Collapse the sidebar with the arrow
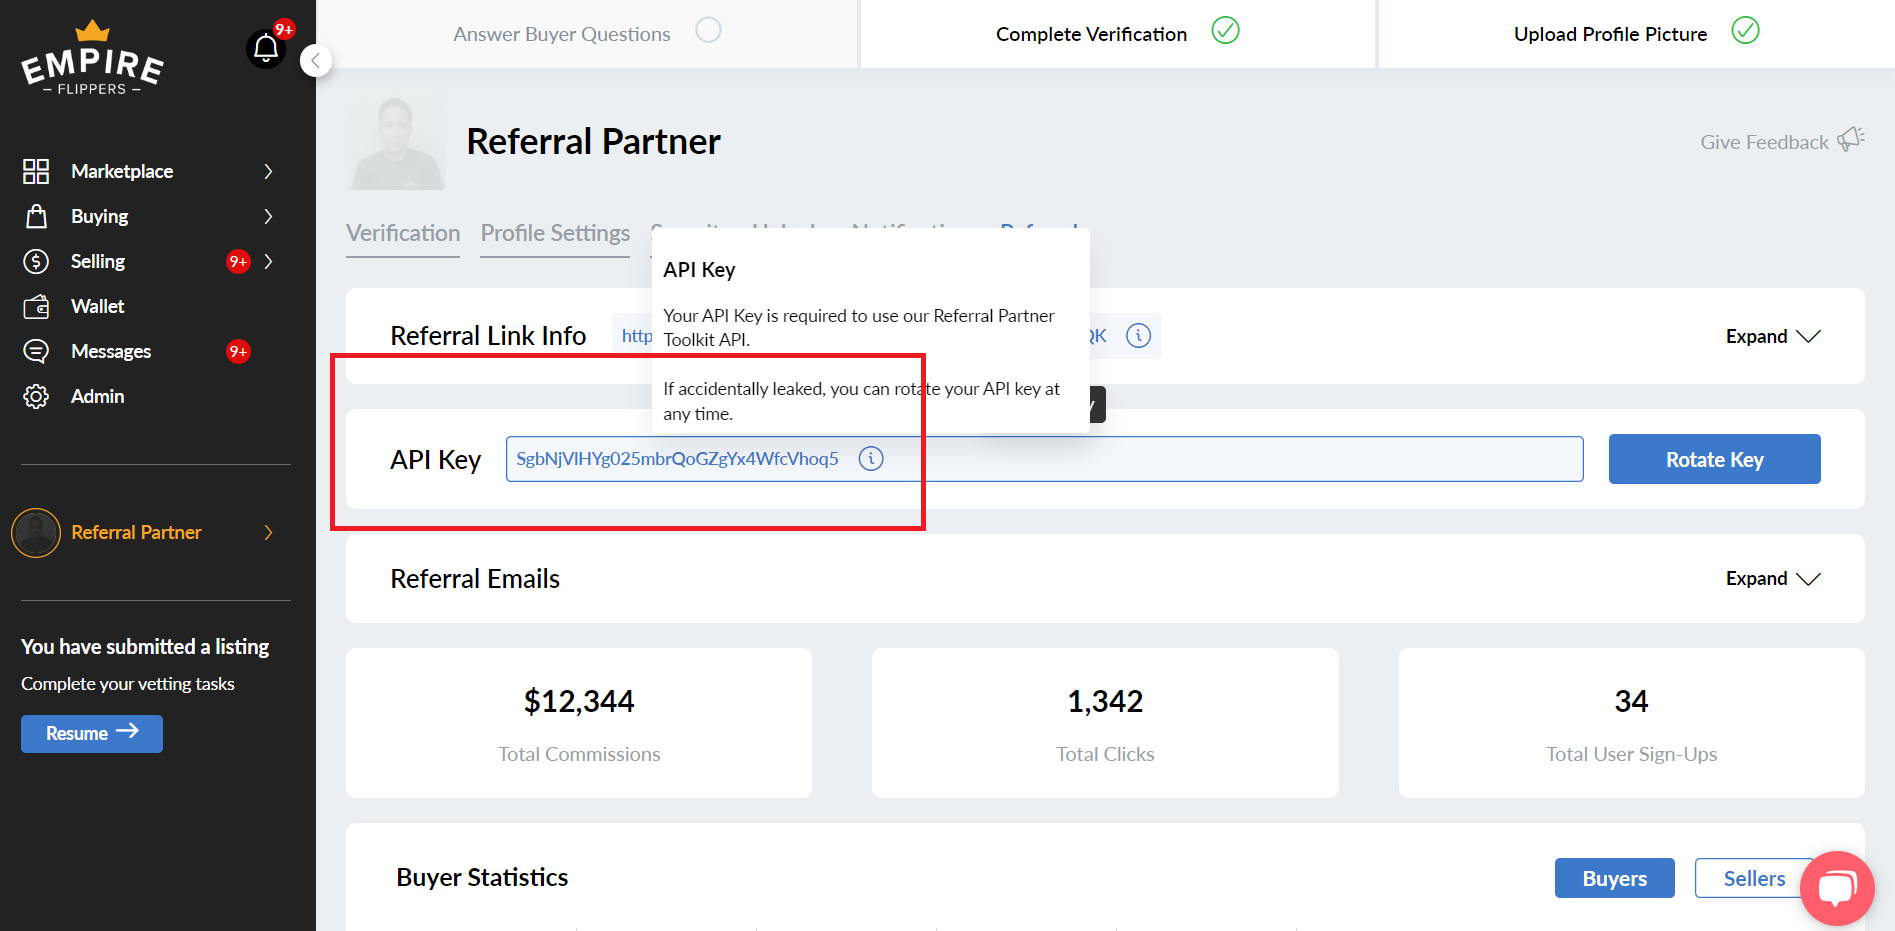Viewport: 1895px width, 931px height. click(316, 60)
